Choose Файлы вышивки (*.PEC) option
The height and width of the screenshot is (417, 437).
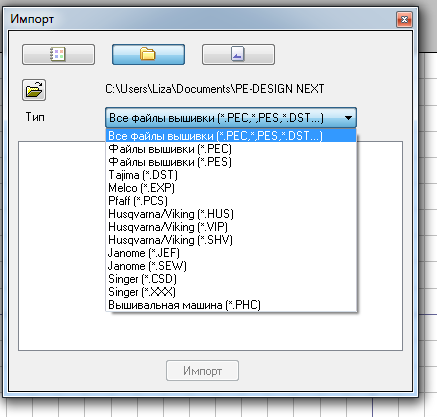click(231, 149)
